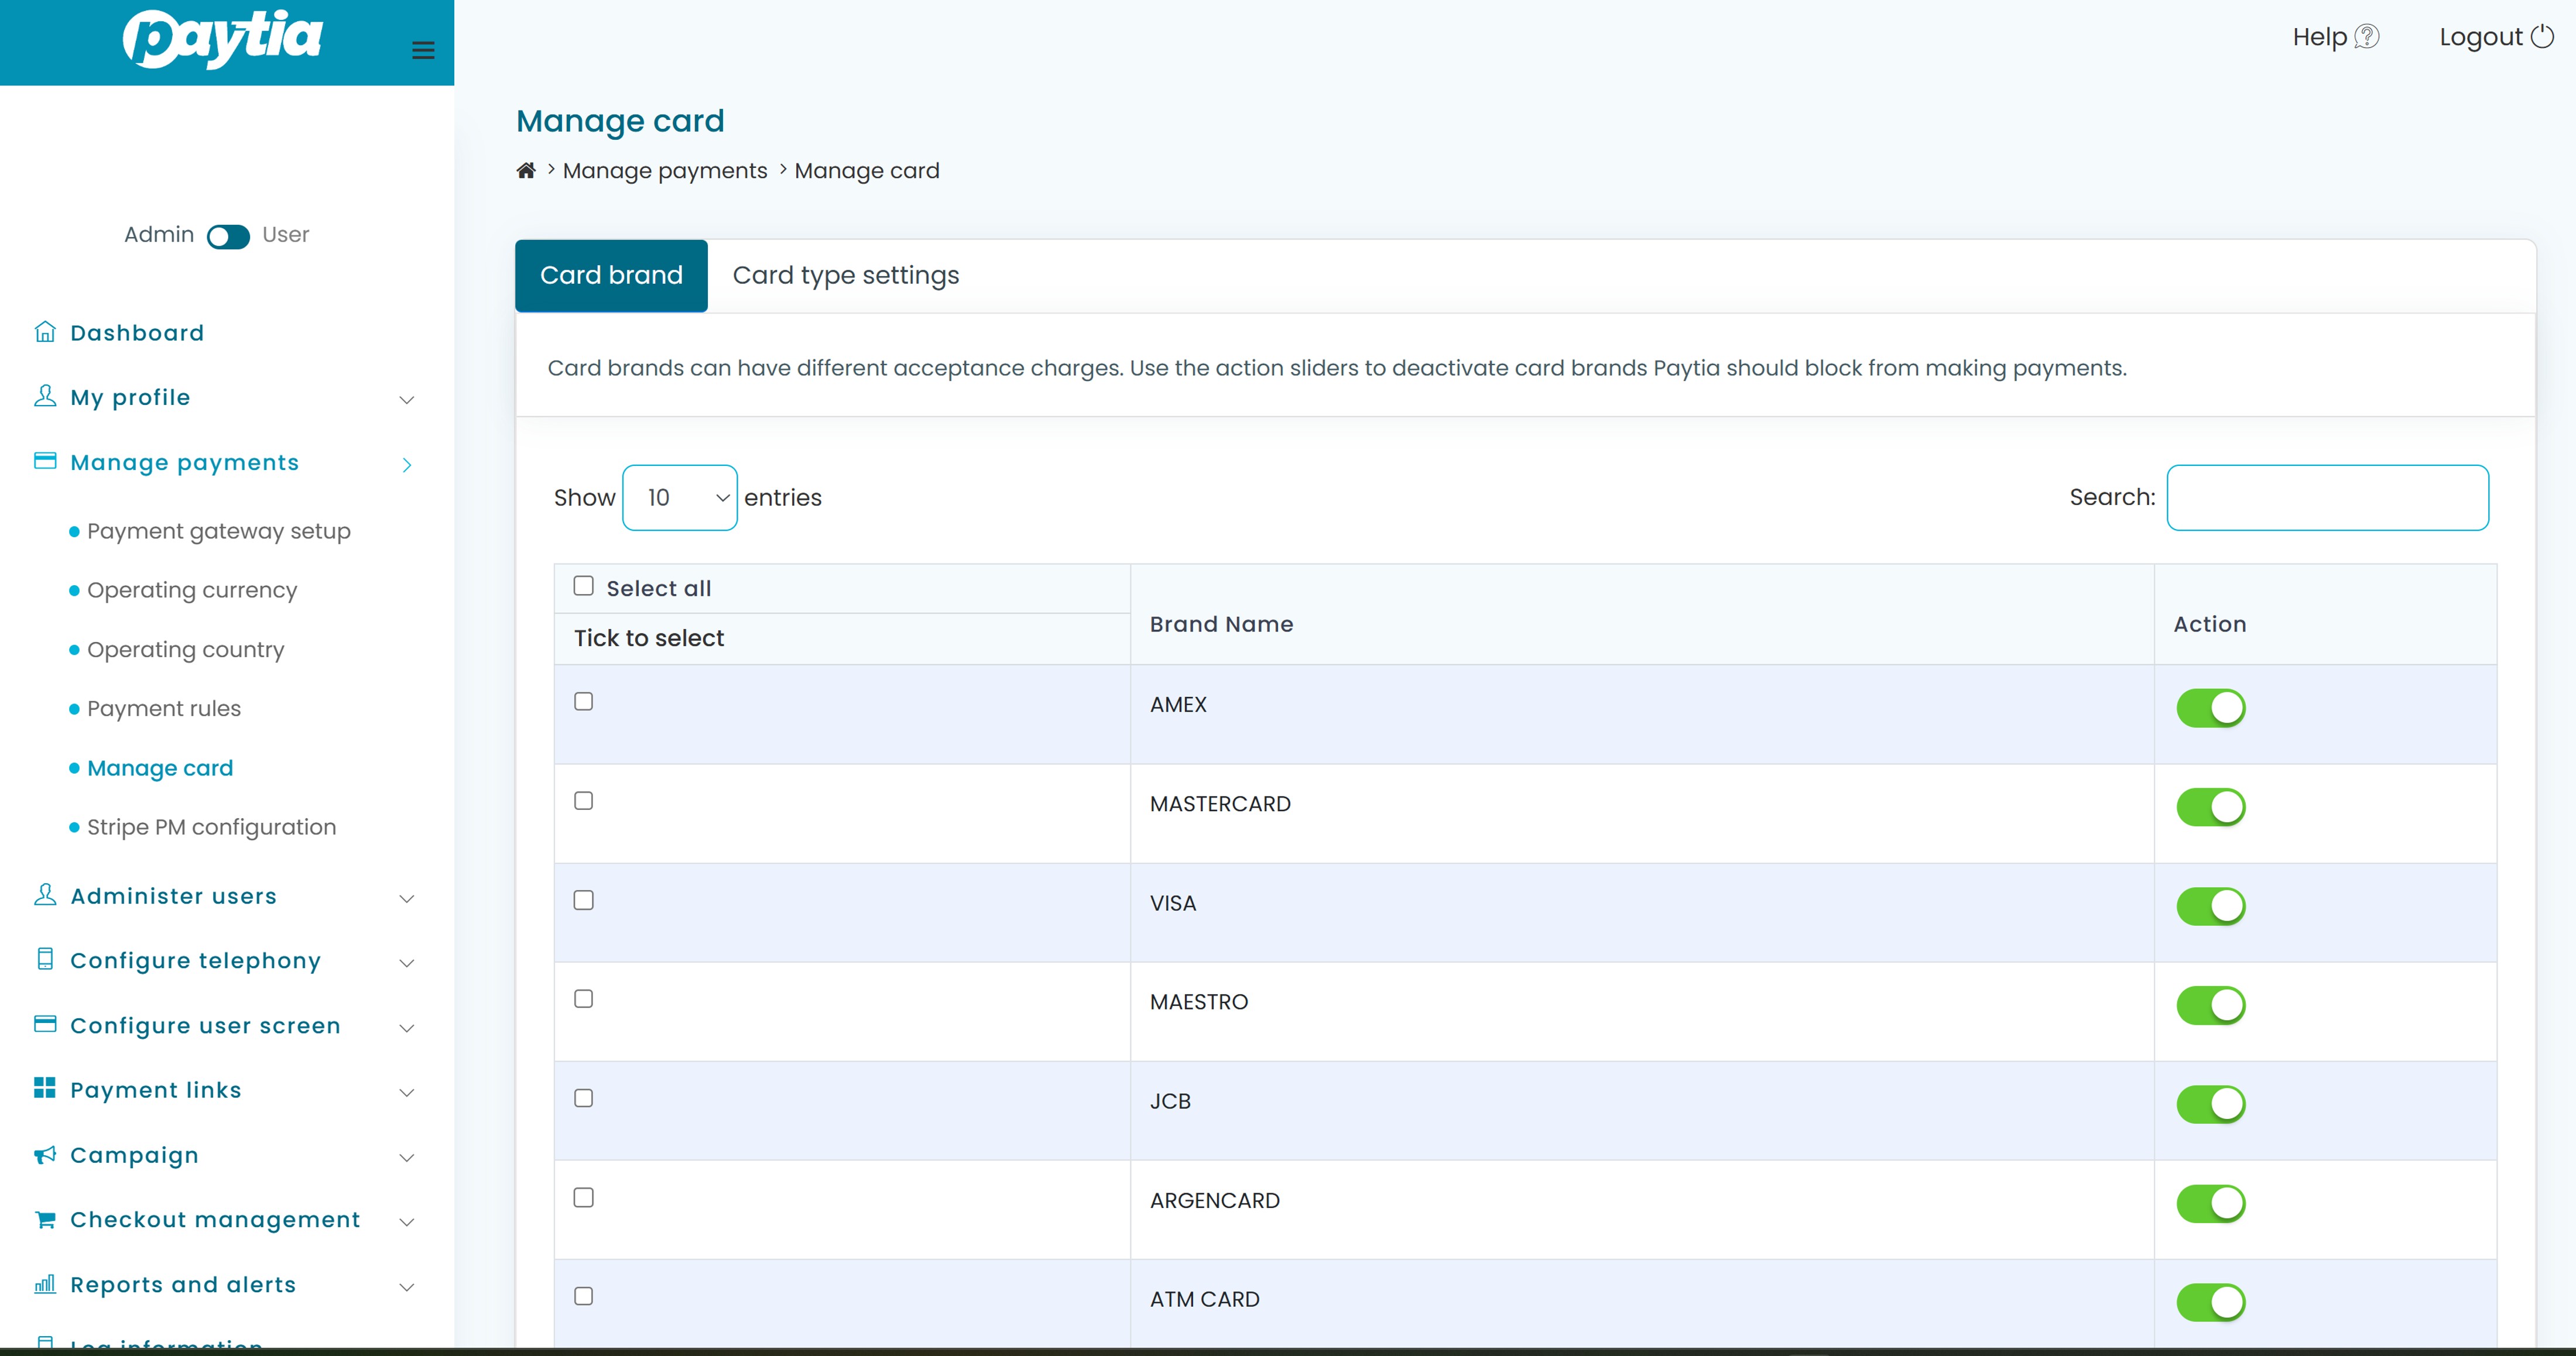Click the Search input field
2576x1356 pixels.
(2327, 497)
